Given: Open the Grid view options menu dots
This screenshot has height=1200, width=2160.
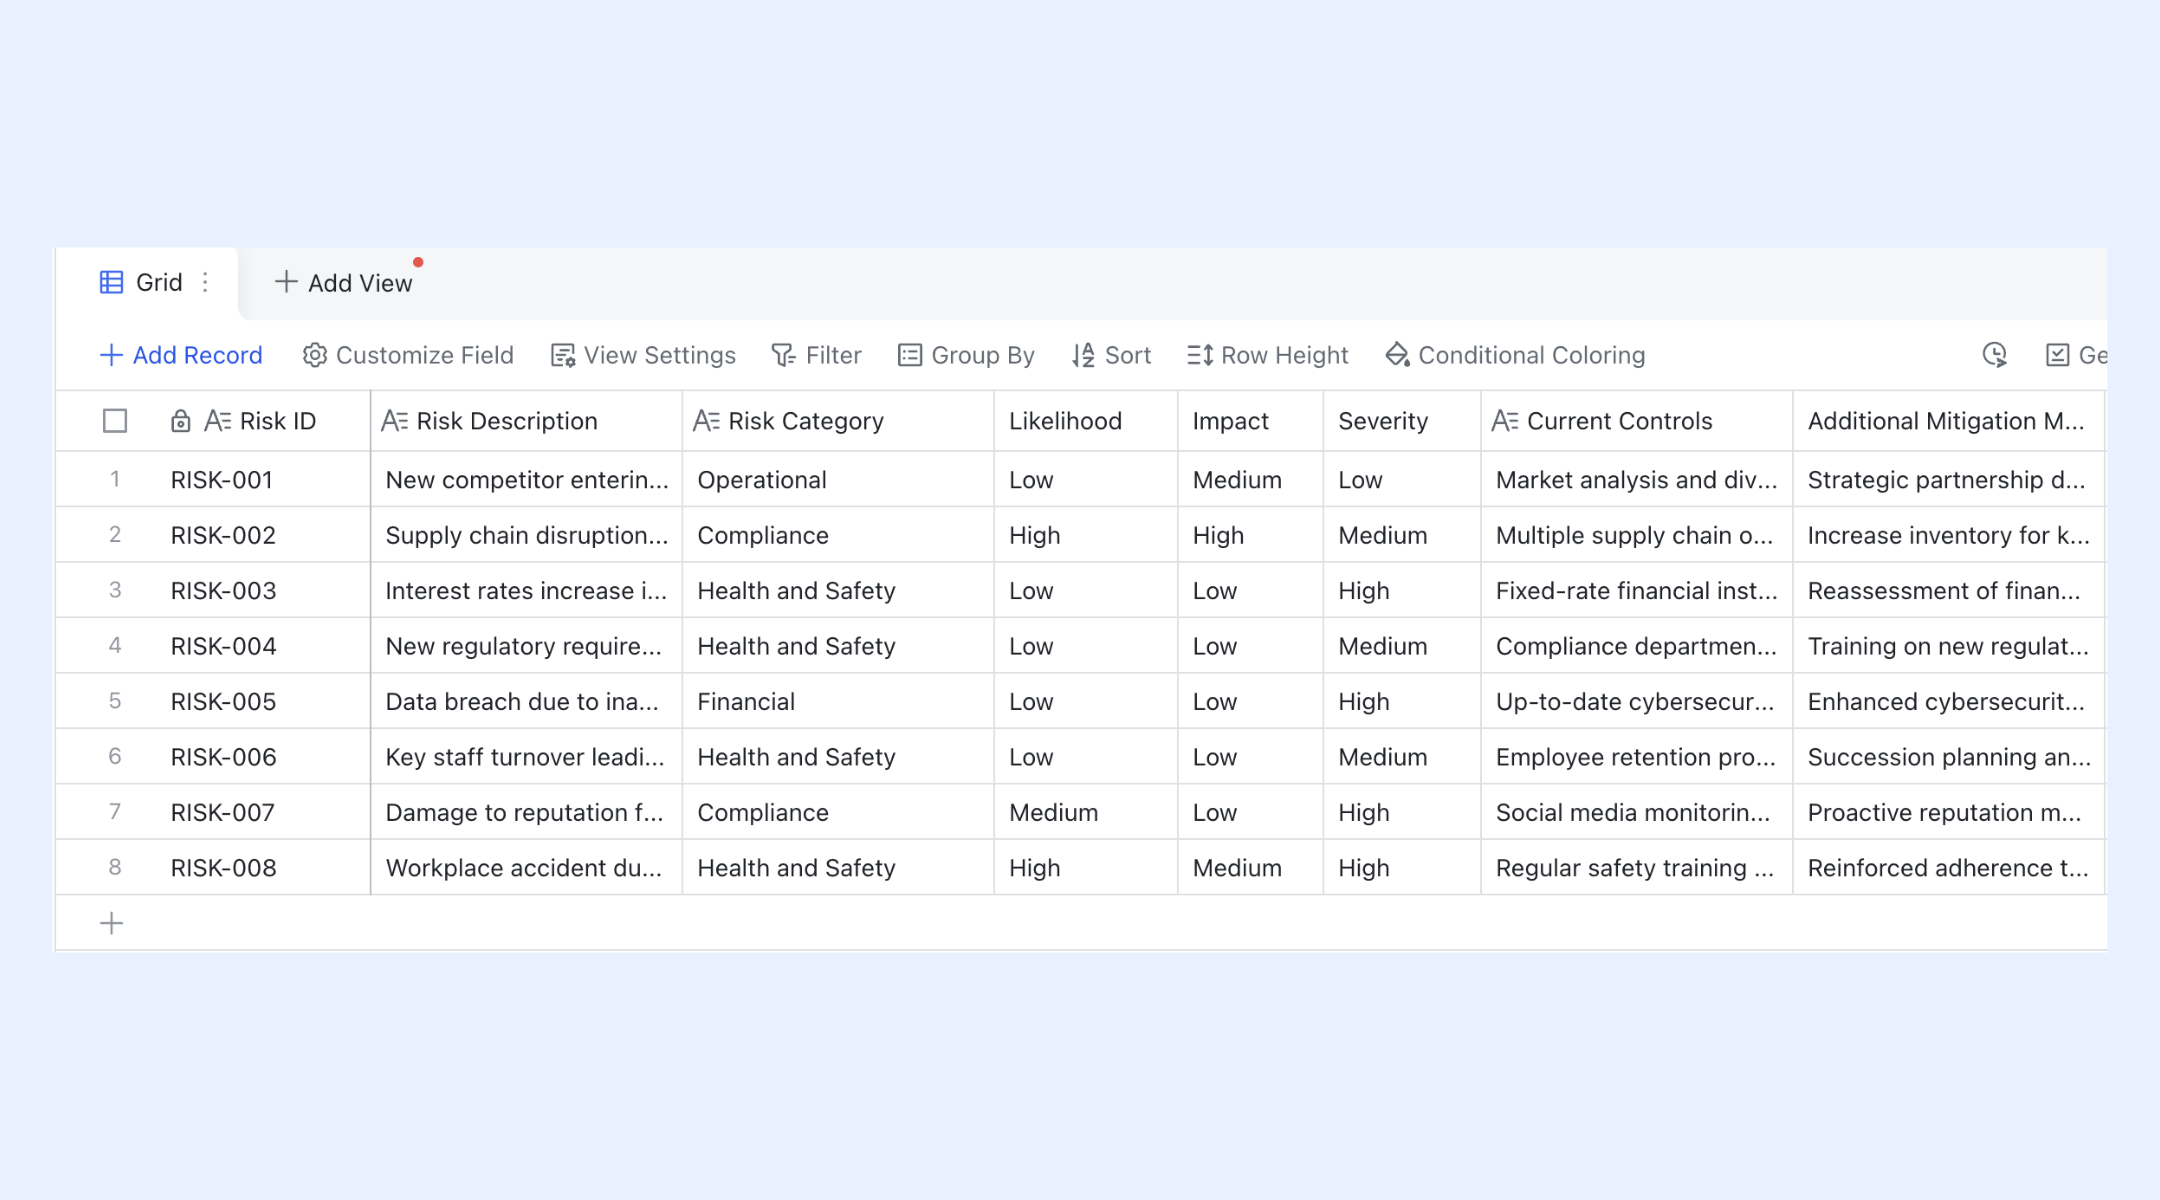Looking at the screenshot, I should 205,282.
